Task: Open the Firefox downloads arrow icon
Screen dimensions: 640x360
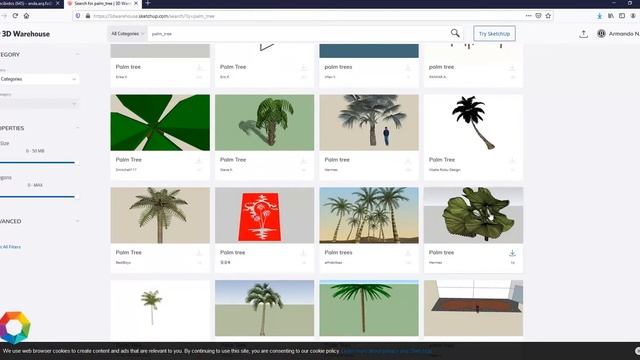Action: [x=599, y=16]
